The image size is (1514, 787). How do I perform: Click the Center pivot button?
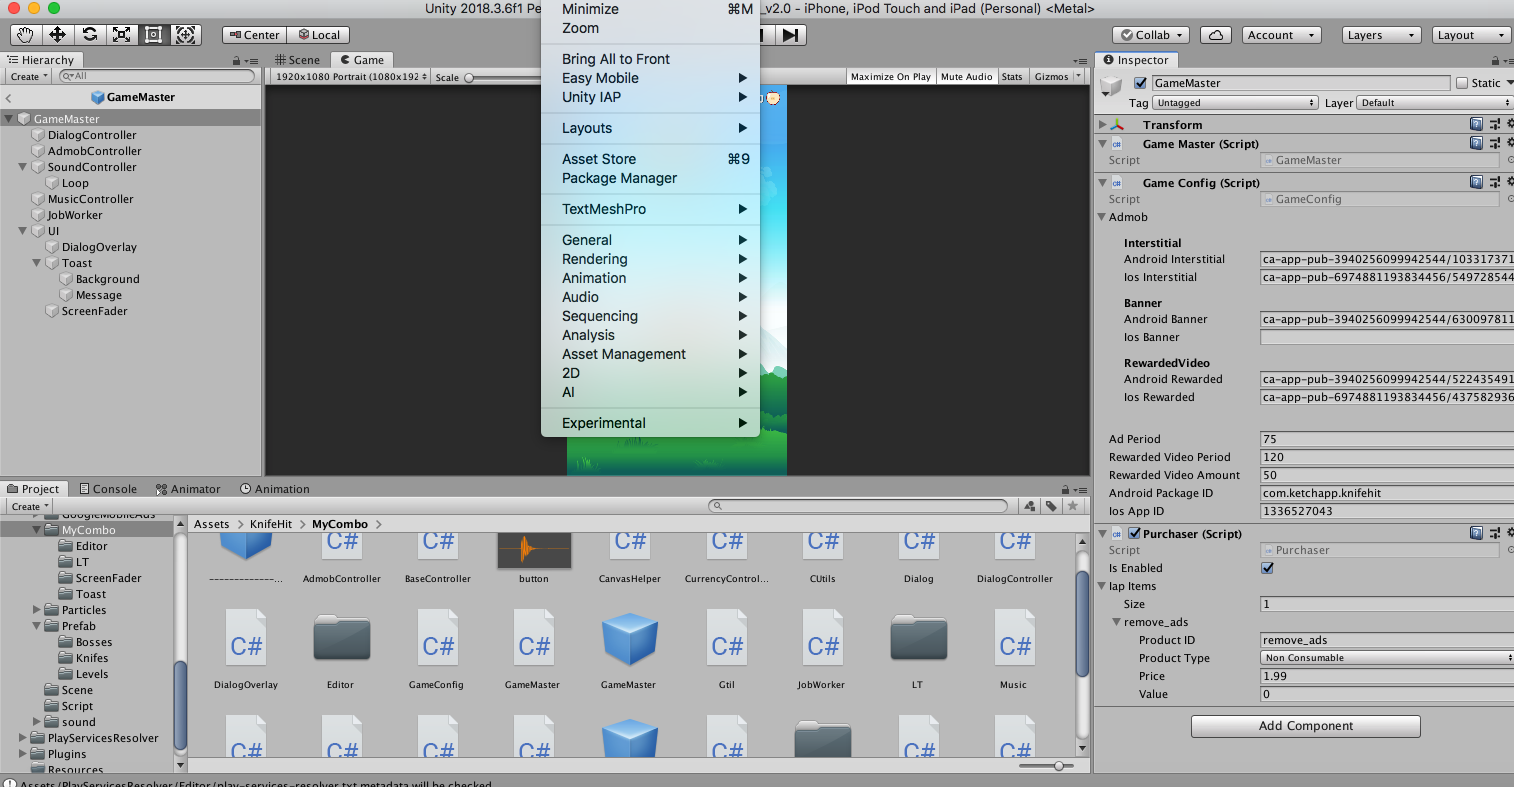253,34
